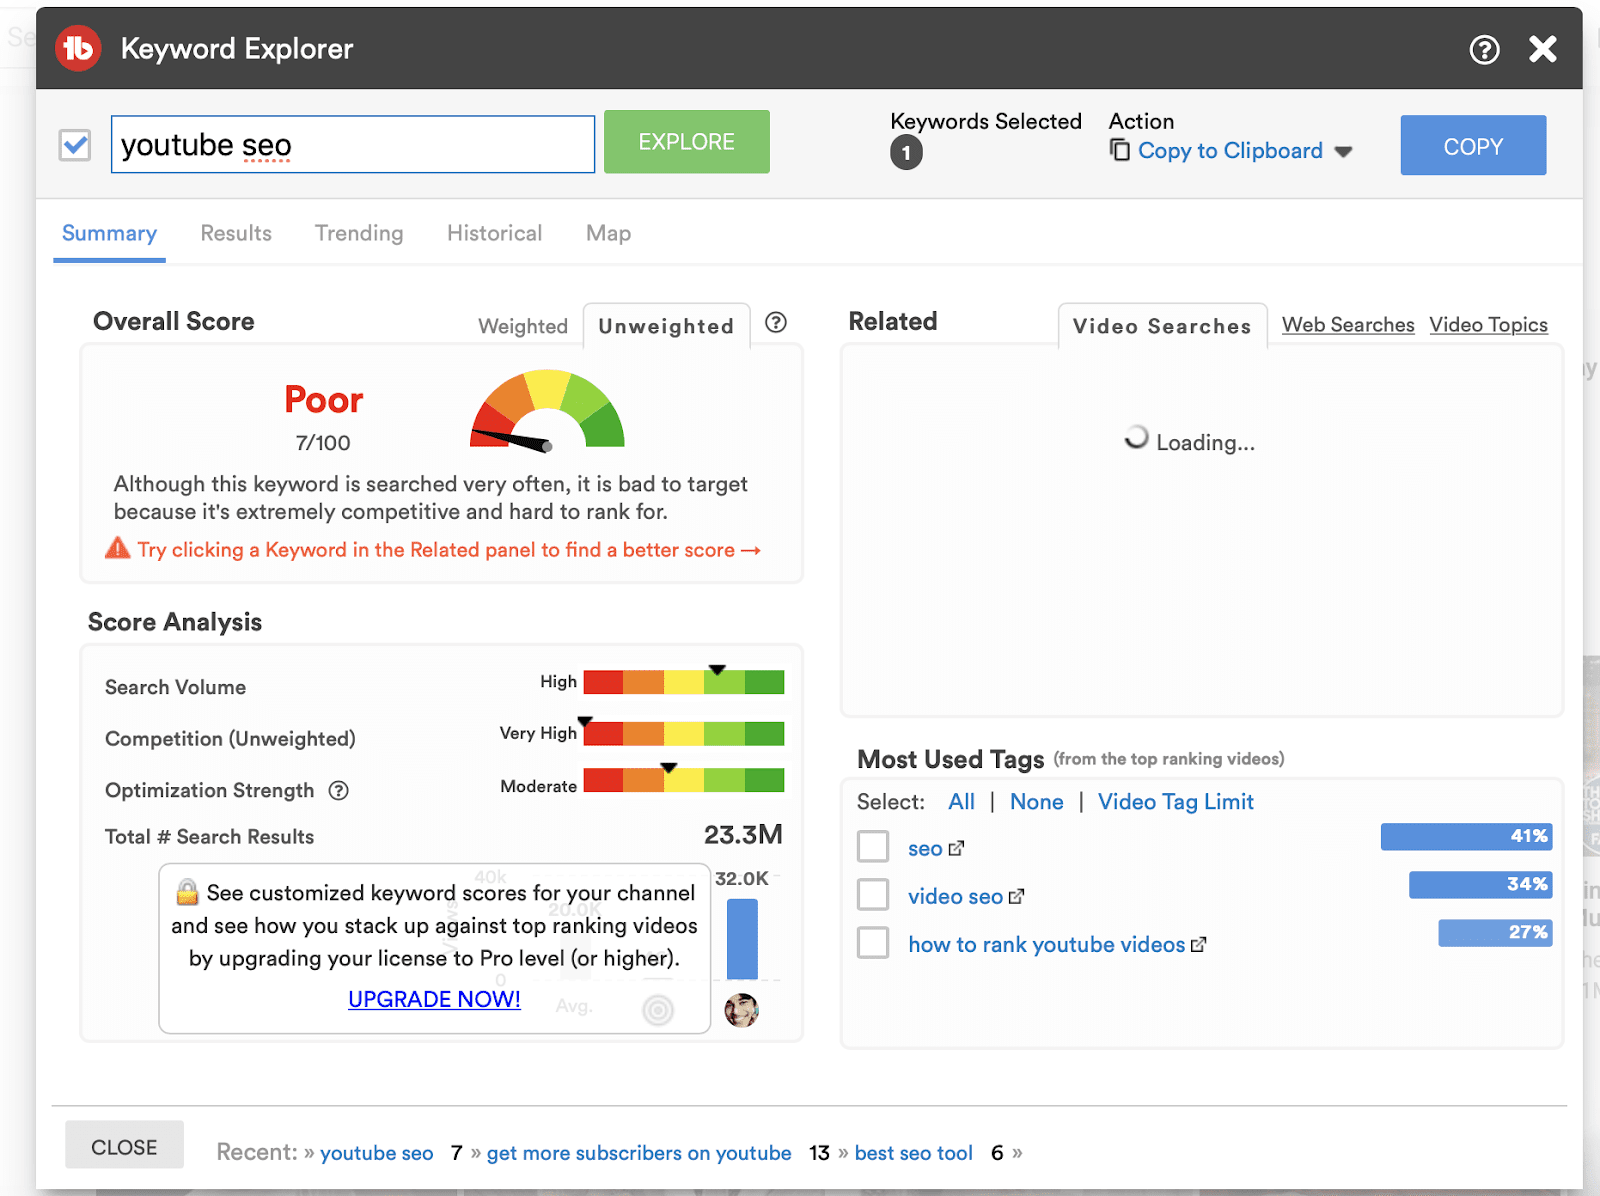Switch to the Trending tab
The width and height of the screenshot is (1600, 1196).
pyautogui.click(x=359, y=233)
